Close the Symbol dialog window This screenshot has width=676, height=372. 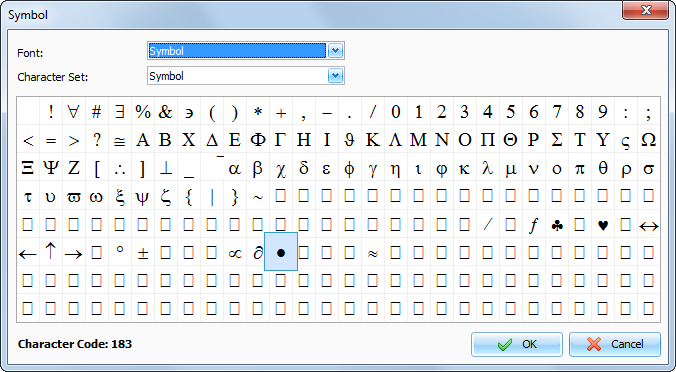point(645,10)
